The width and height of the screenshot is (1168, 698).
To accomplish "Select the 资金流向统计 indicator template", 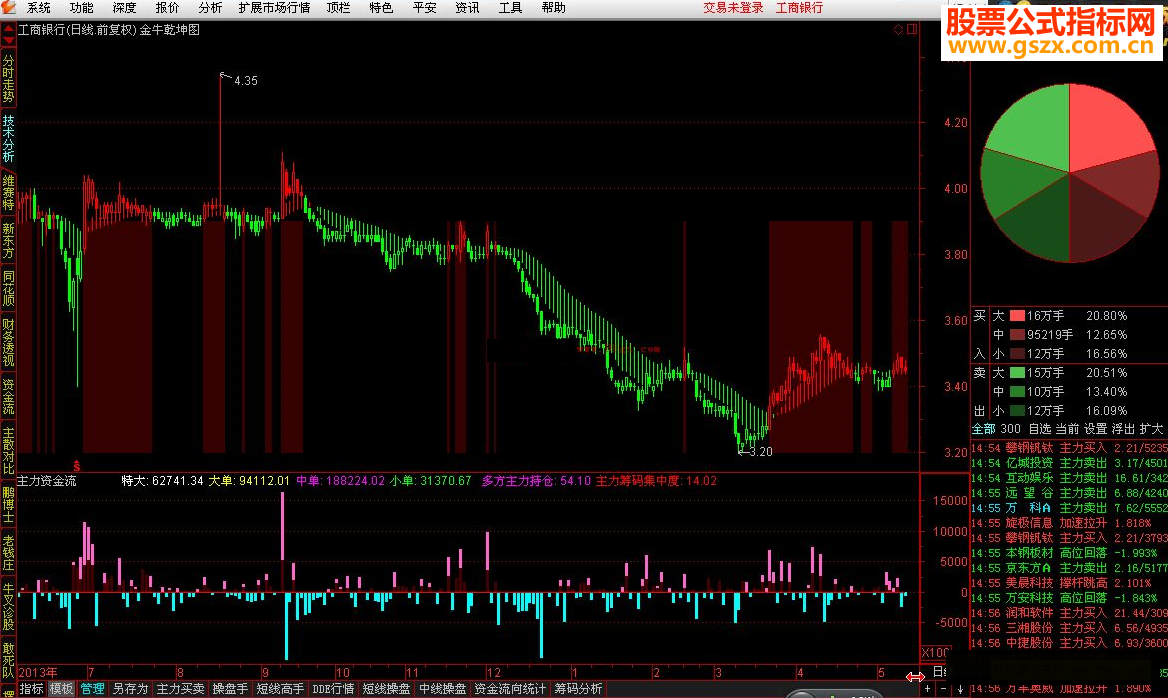I will [x=510, y=689].
